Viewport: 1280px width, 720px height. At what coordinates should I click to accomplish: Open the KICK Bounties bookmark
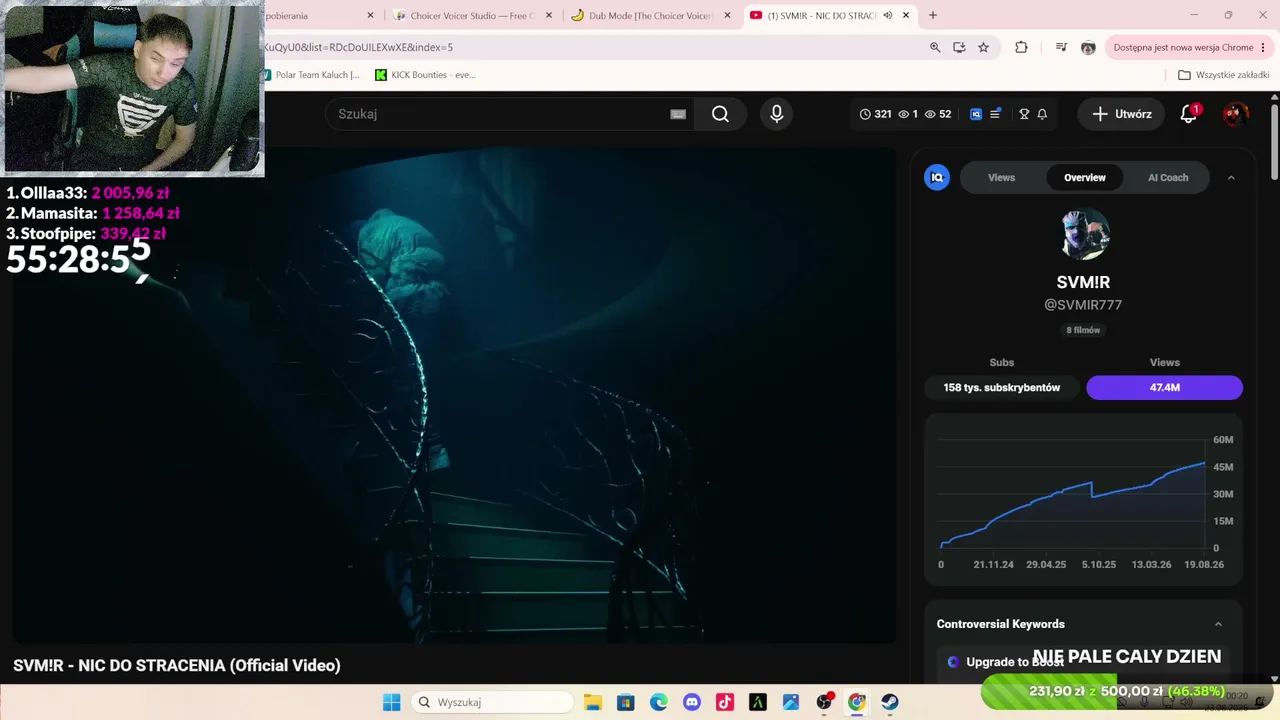pyautogui.click(x=425, y=75)
